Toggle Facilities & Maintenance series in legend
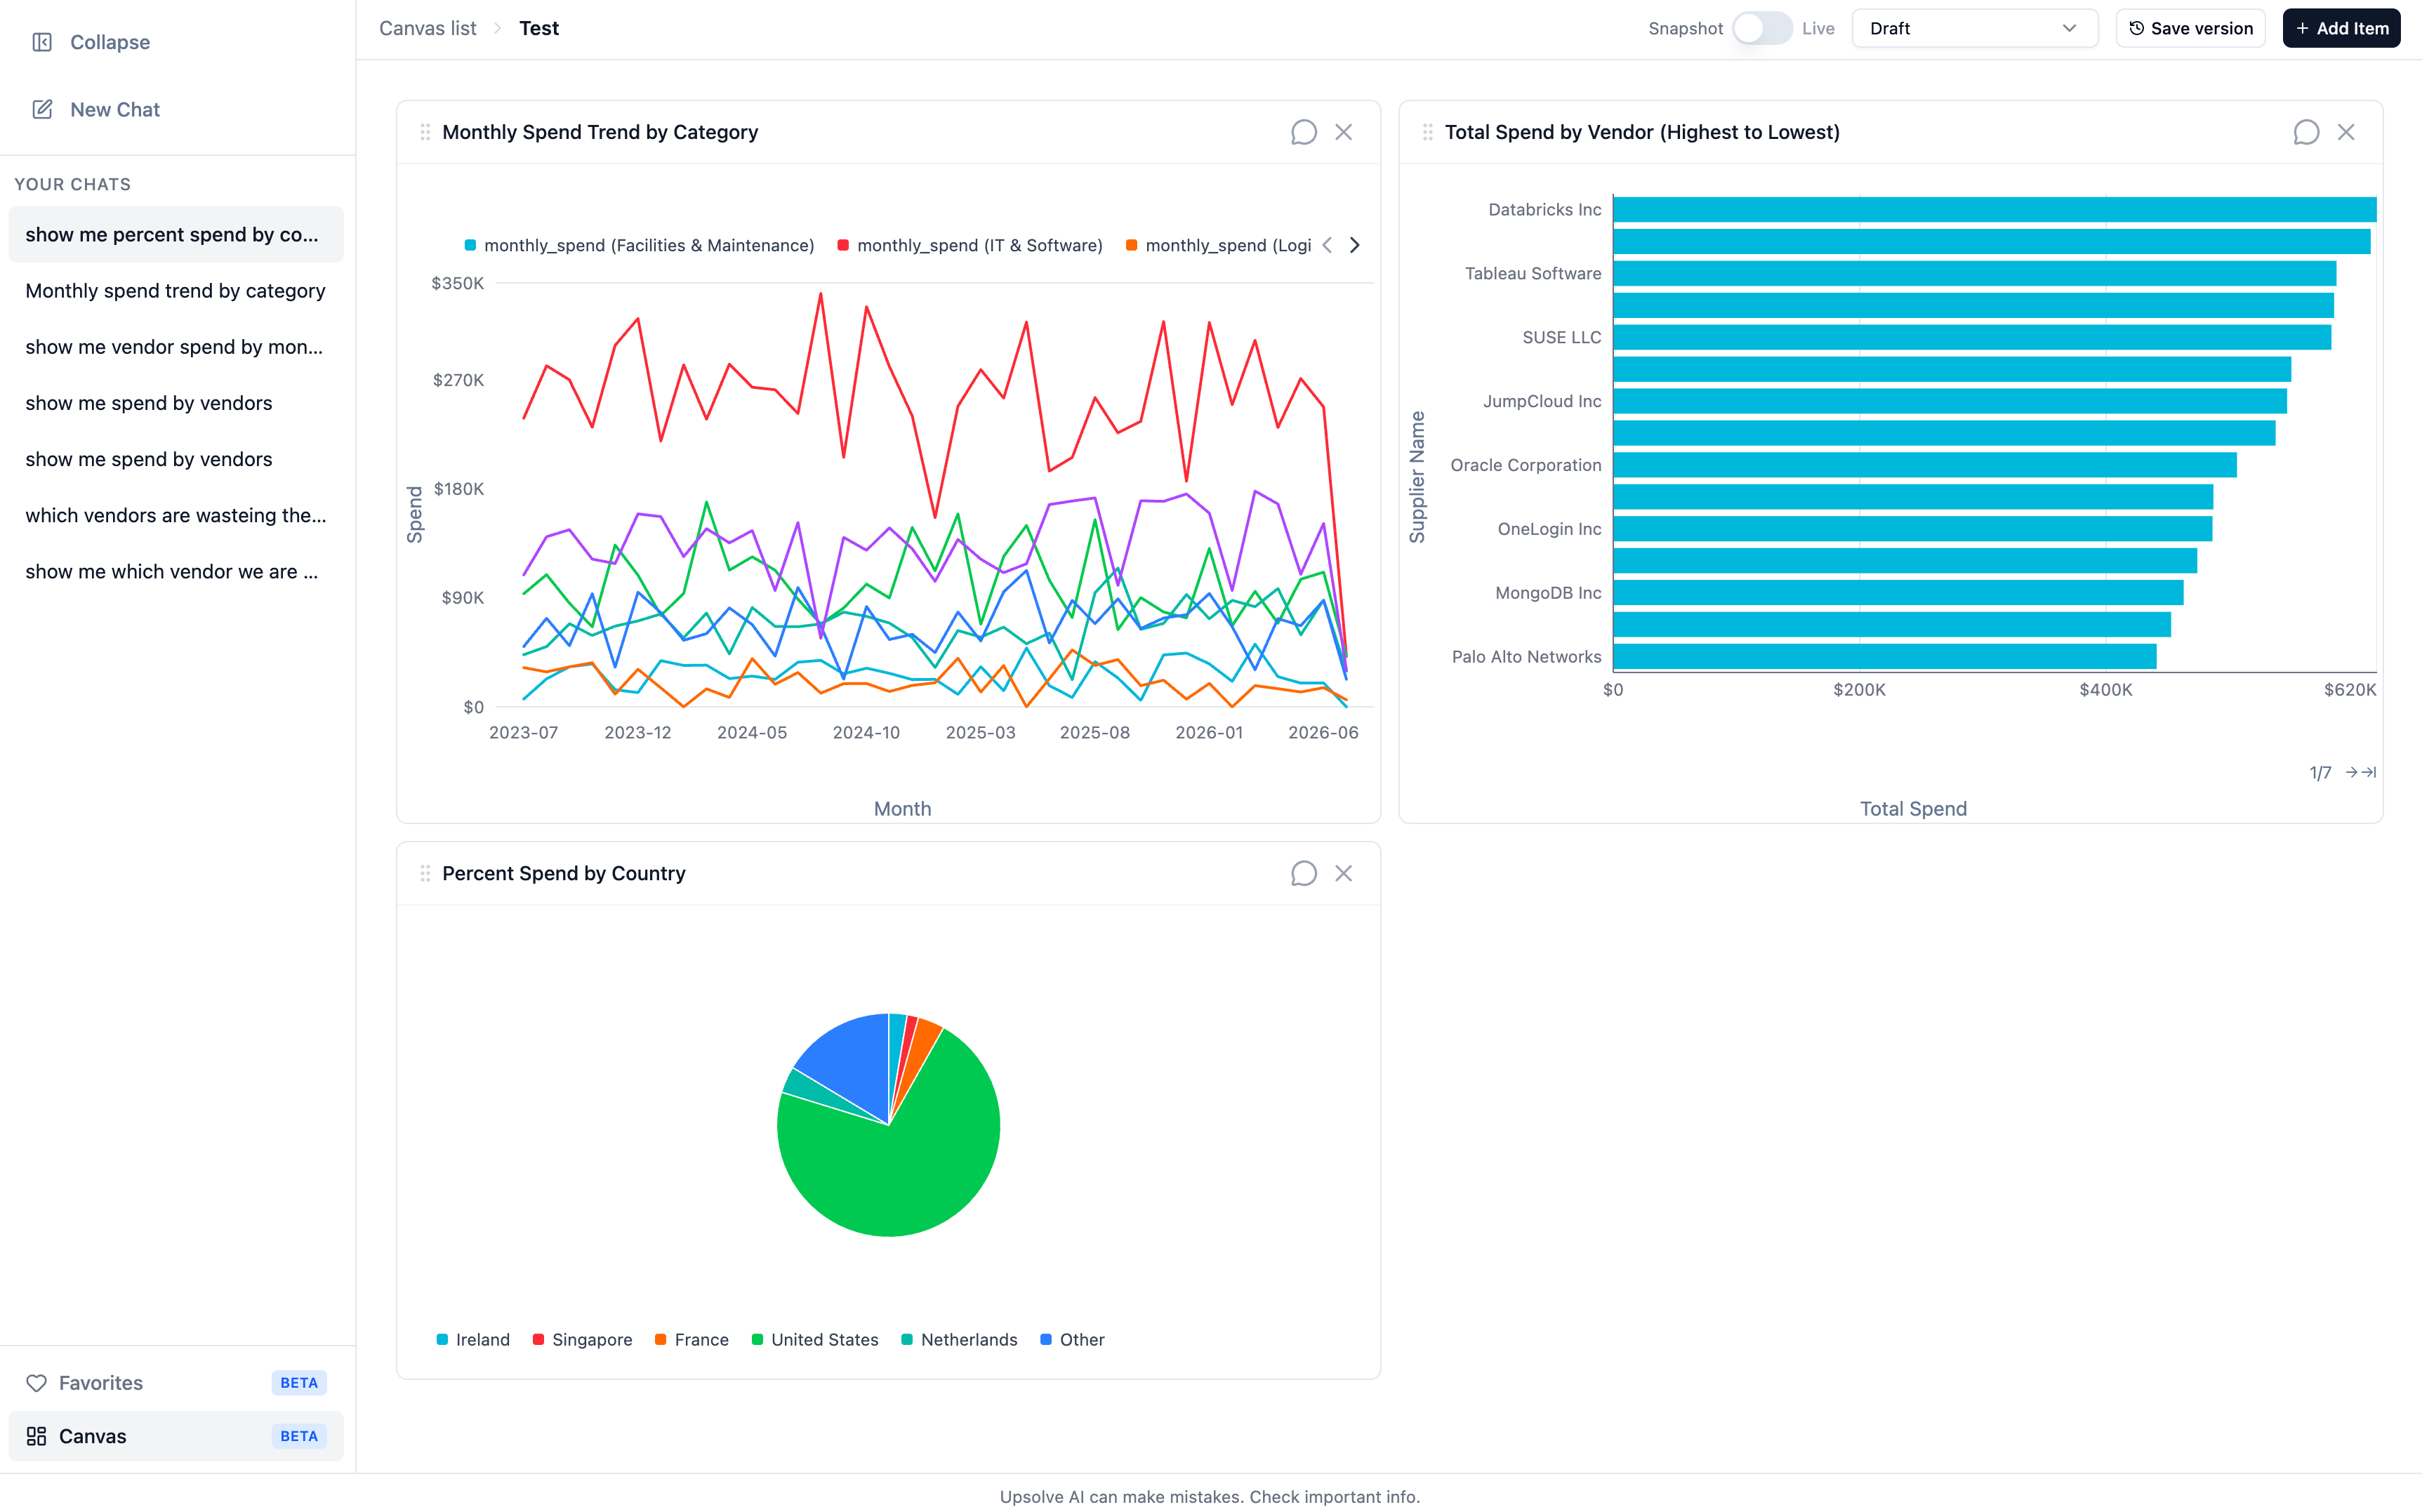The width and height of the screenshot is (2422, 1512). [639, 245]
